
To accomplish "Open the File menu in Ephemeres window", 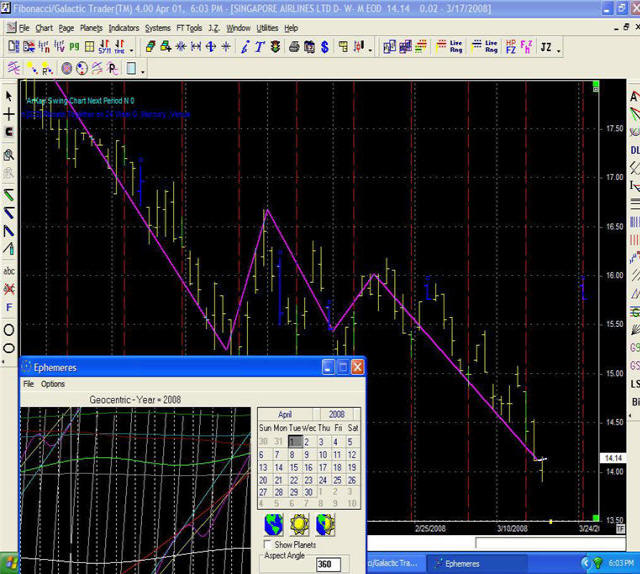I will [x=29, y=384].
